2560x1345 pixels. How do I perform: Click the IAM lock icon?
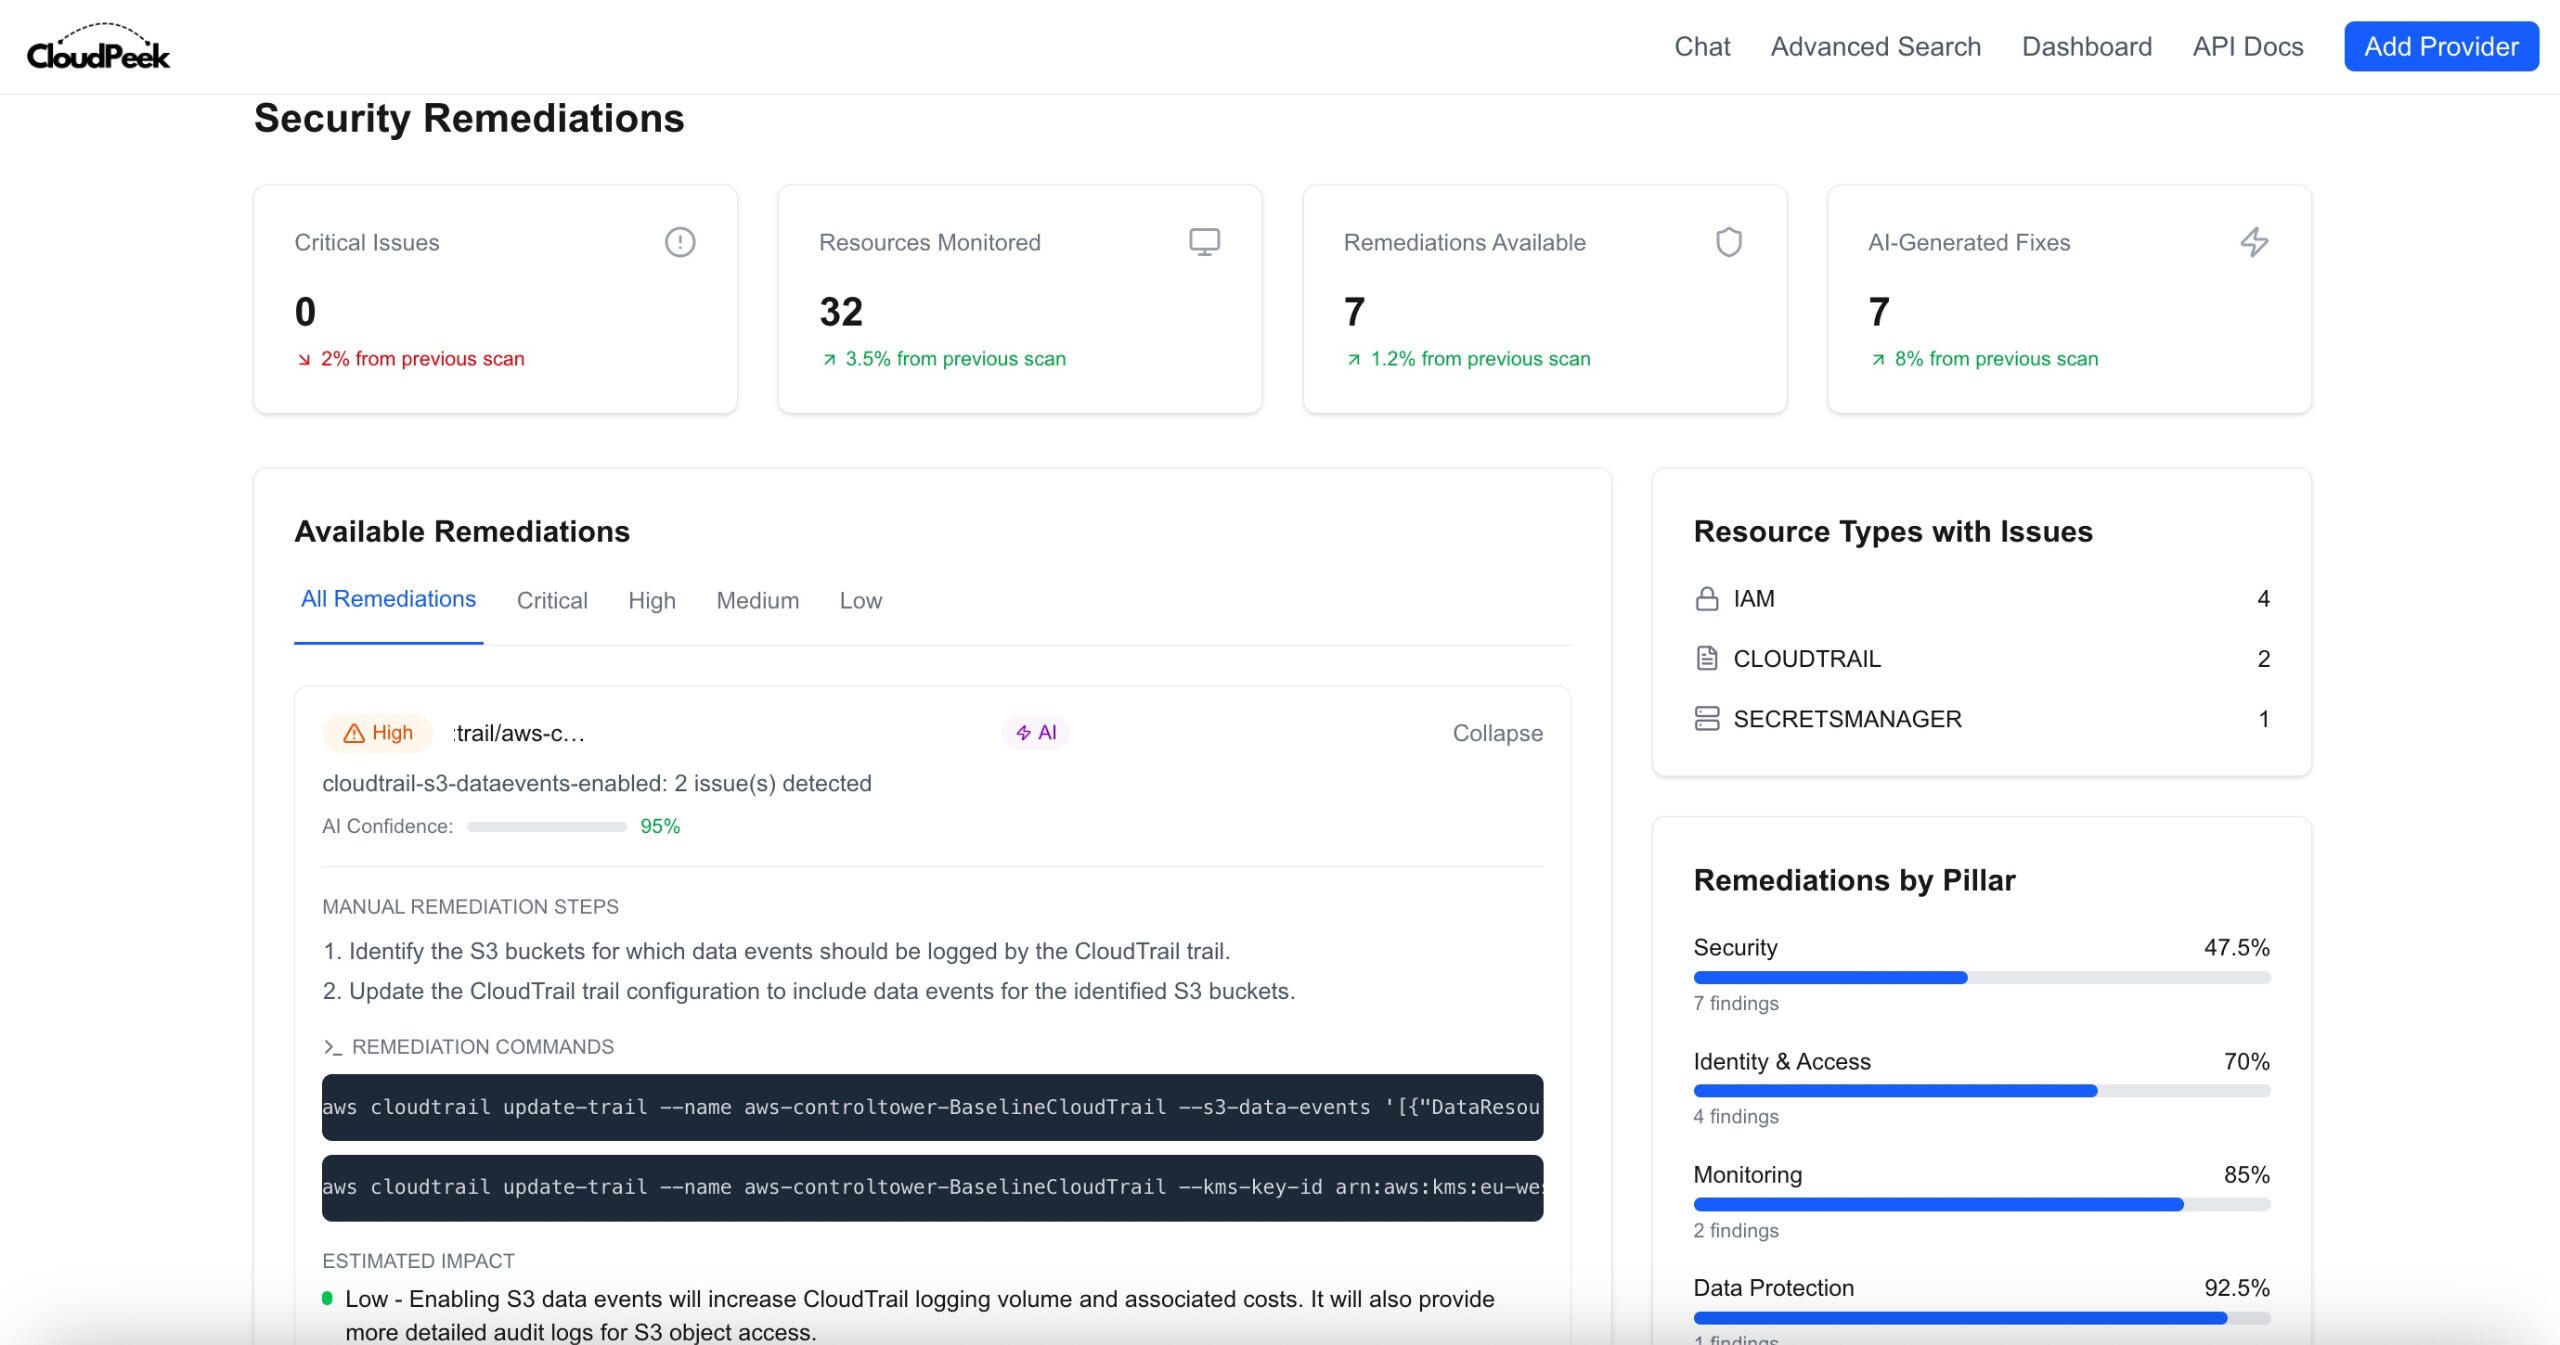pos(1707,599)
